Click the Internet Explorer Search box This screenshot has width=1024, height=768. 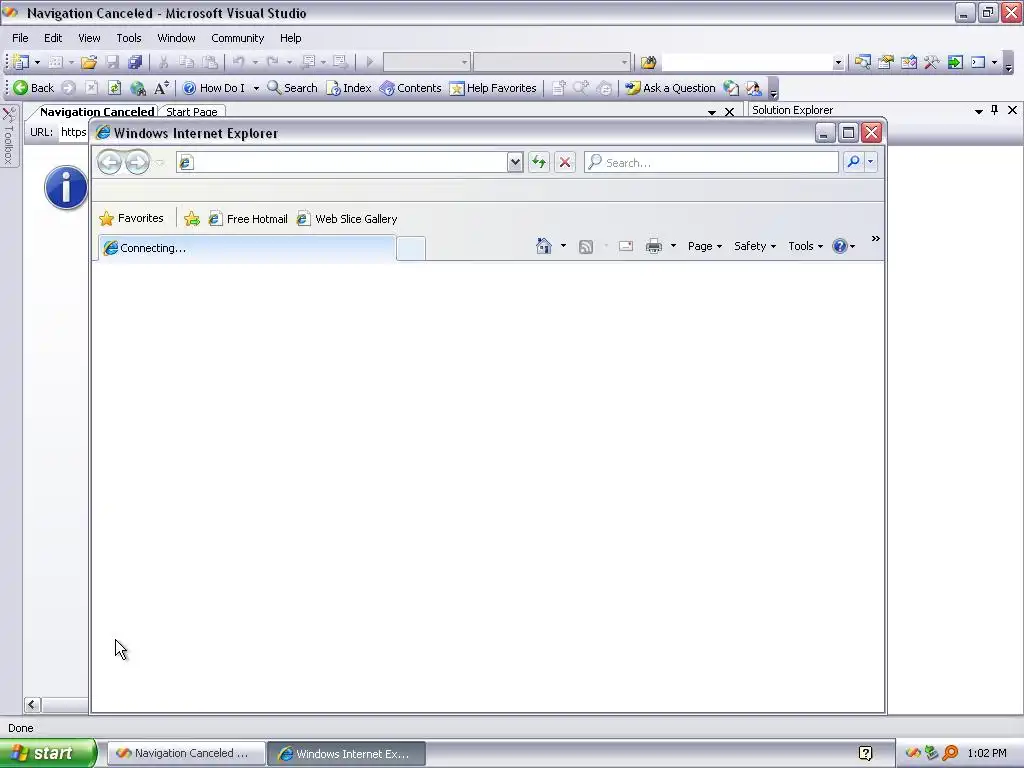point(711,163)
